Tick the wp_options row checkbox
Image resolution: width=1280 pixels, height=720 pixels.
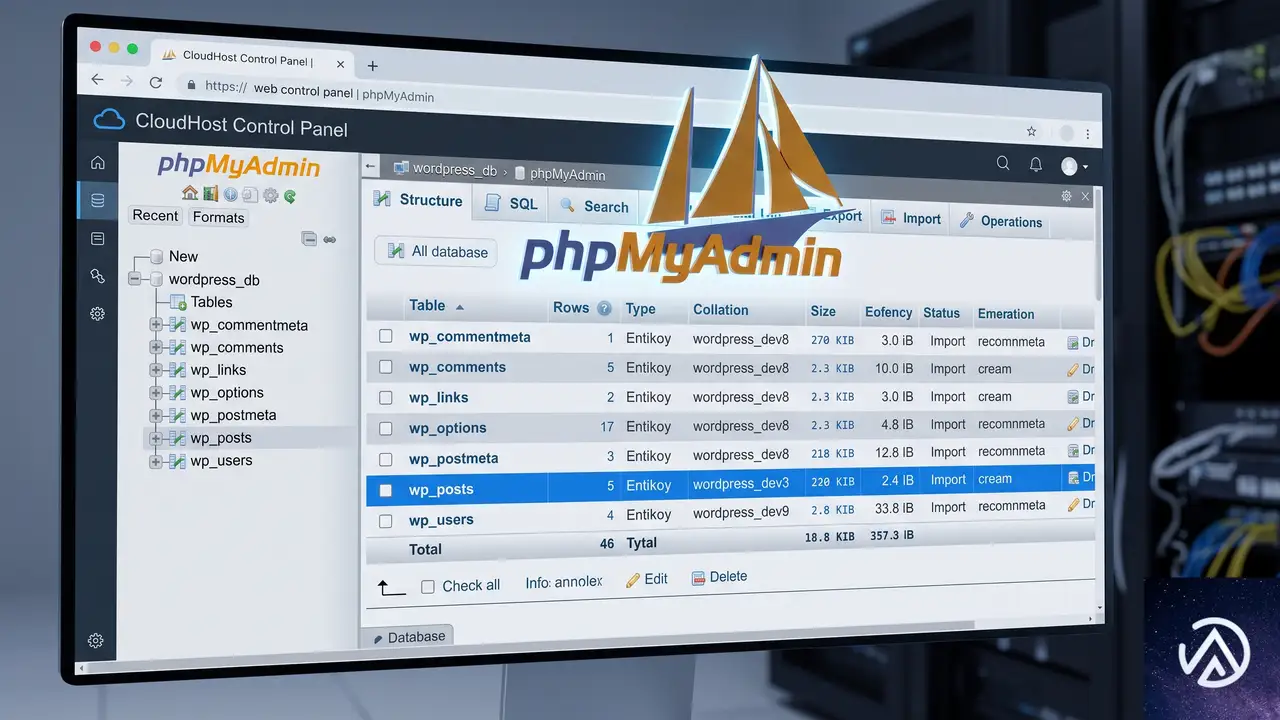[386, 429]
